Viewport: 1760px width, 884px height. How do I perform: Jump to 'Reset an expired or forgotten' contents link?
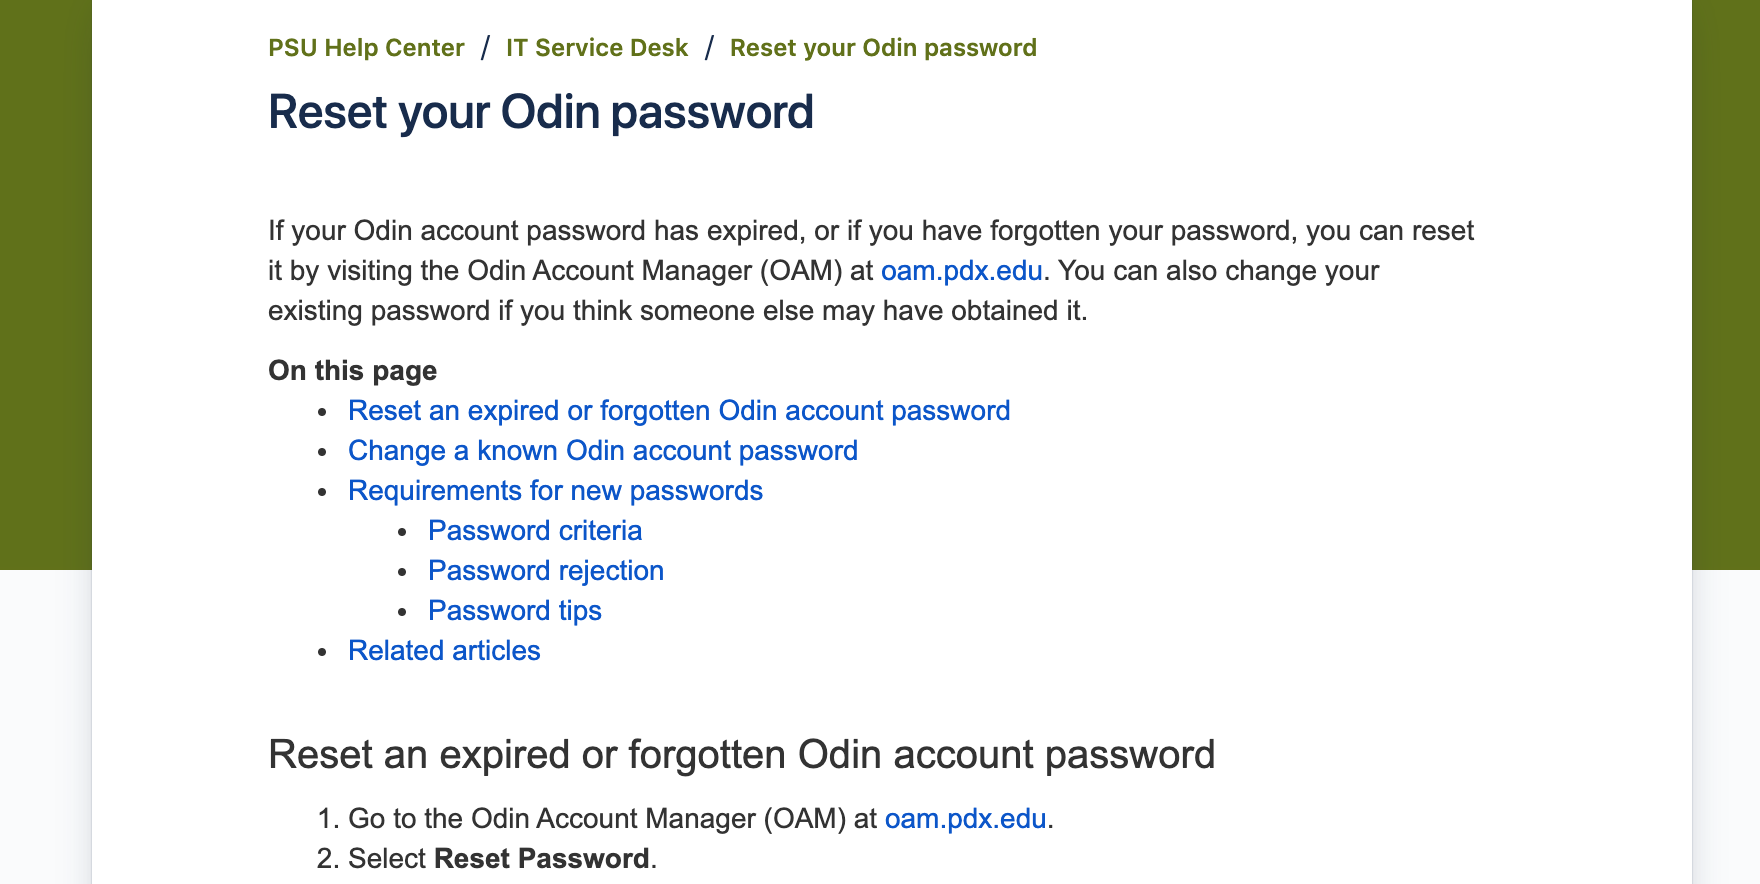(x=678, y=411)
